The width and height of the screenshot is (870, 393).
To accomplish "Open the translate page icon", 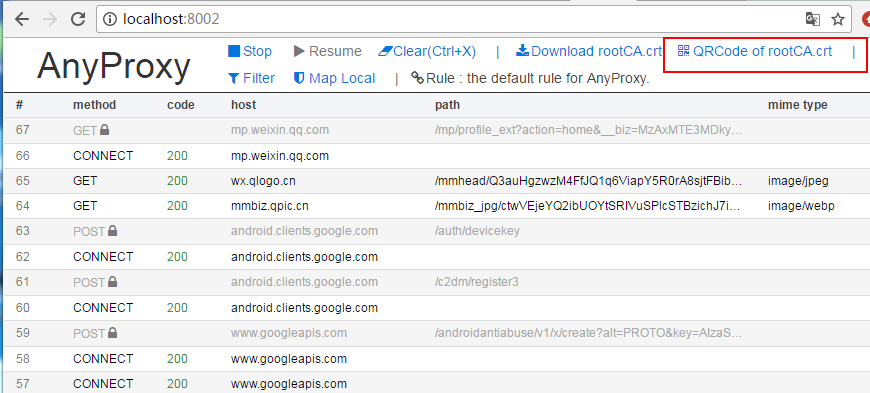I will click(813, 19).
